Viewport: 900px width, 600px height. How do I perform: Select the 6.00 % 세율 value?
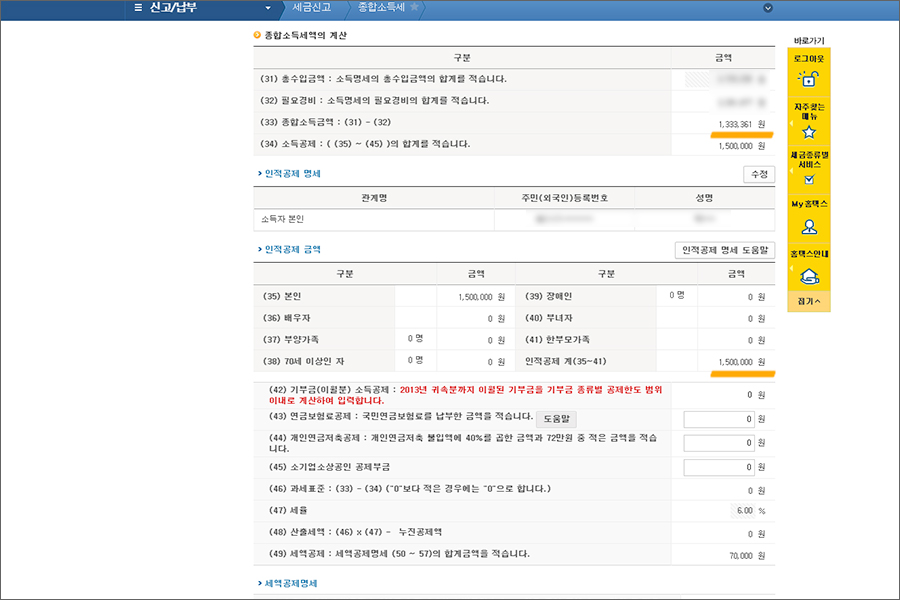pos(751,510)
